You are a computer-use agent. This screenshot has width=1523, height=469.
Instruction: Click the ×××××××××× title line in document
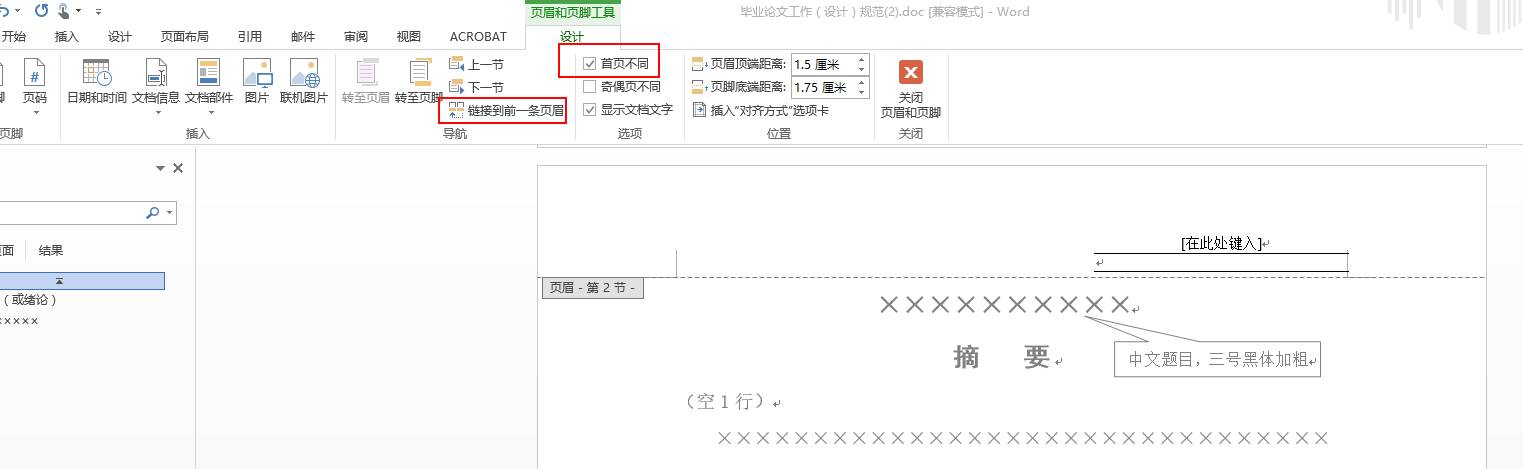[1004, 305]
